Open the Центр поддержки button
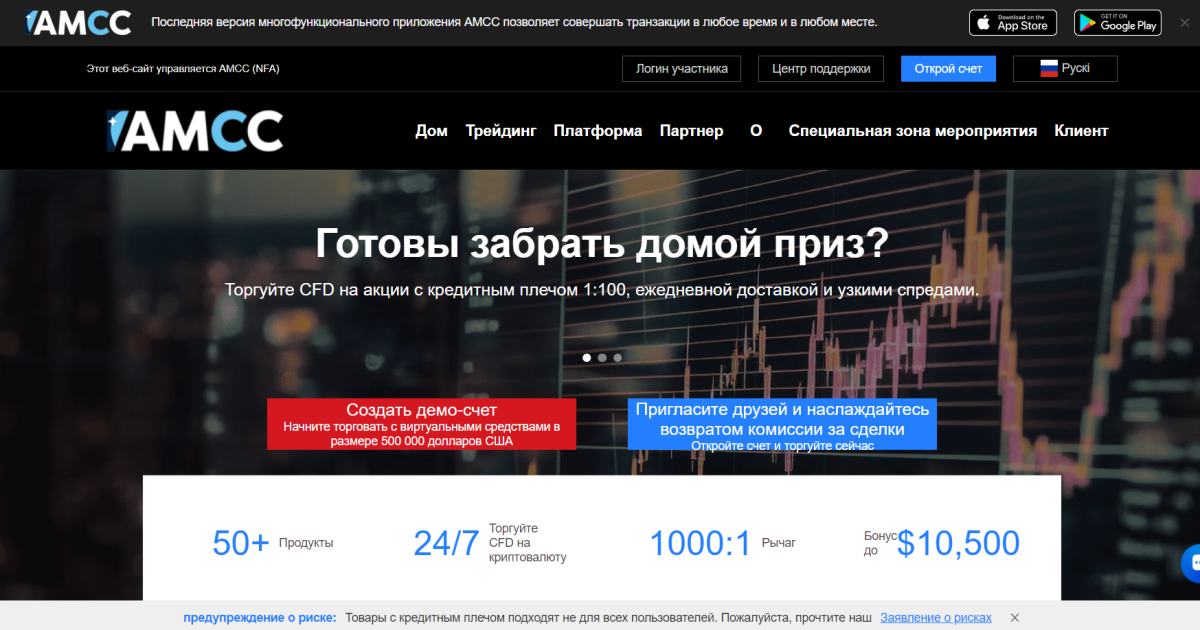 821,69
